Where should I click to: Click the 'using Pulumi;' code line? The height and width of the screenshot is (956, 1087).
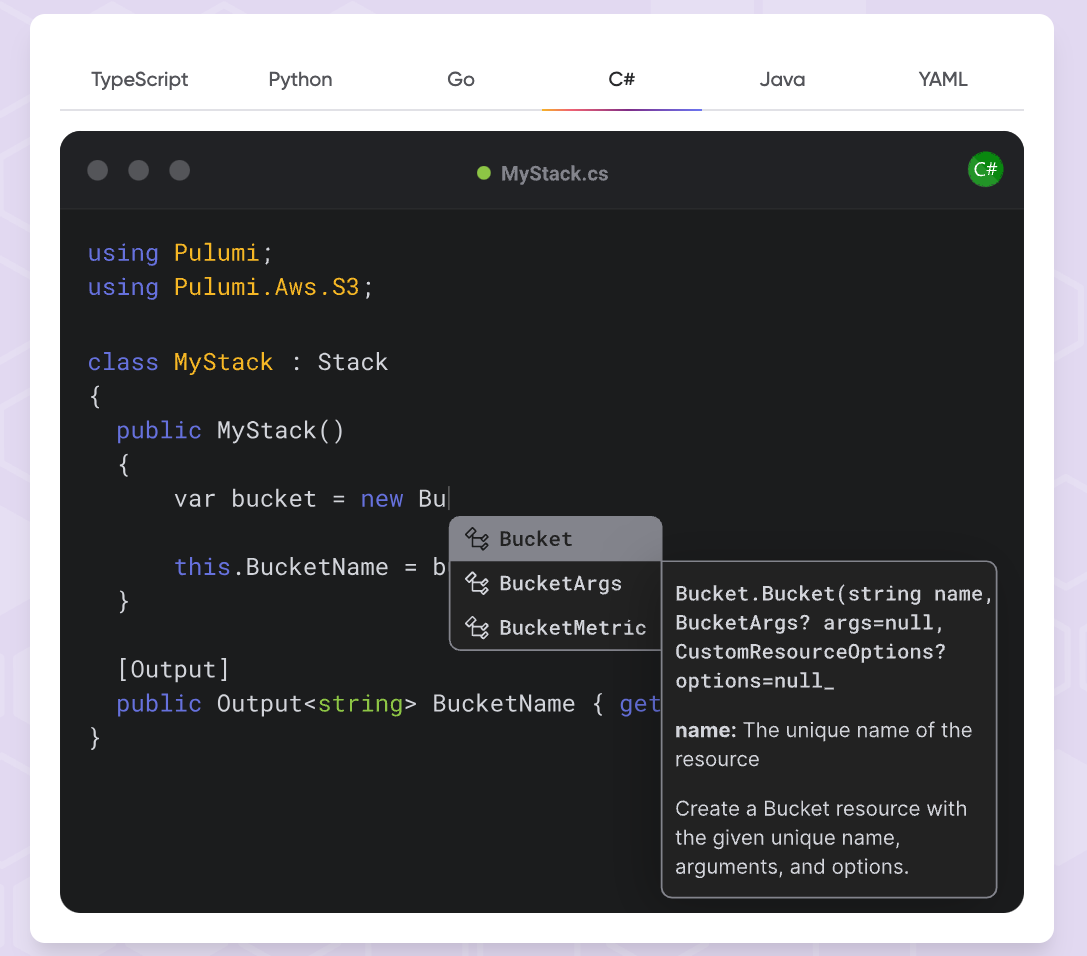180,253
